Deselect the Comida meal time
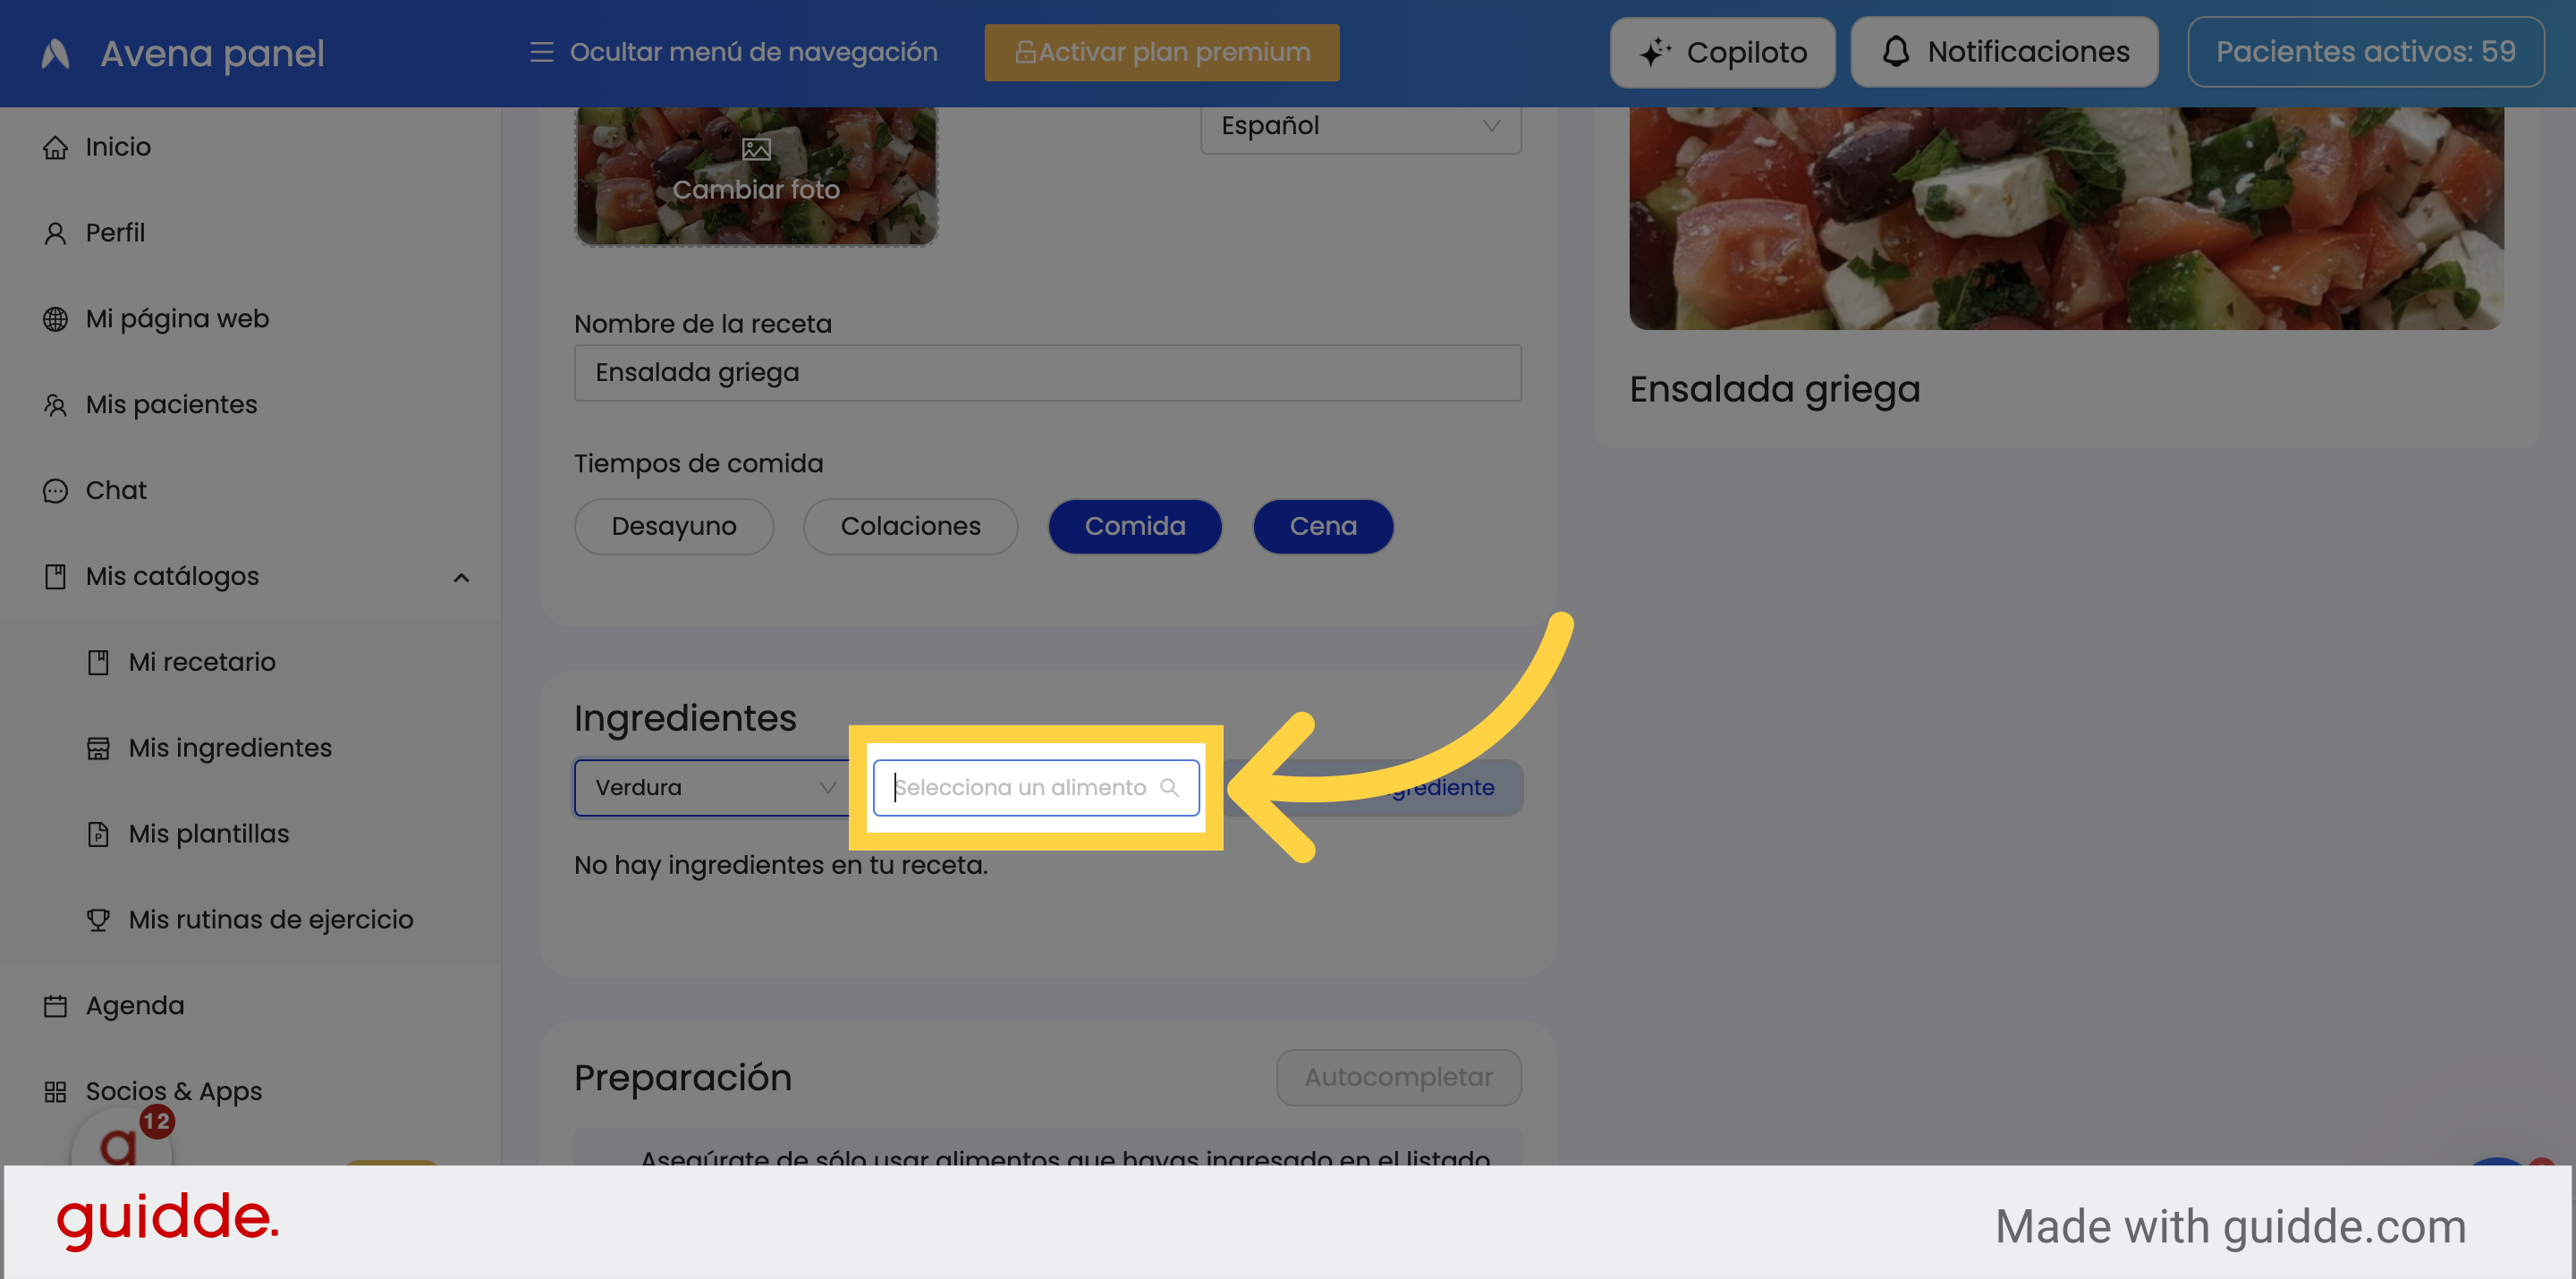Image resolution: width=2576 pixels, height=1279 pixels. click(1135, 526)
